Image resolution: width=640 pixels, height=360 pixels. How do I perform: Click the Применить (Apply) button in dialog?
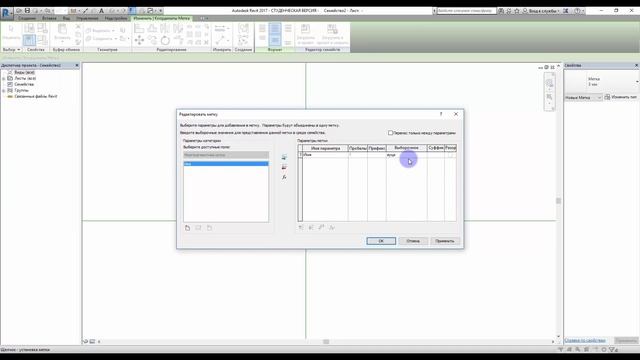pos(445,241)
